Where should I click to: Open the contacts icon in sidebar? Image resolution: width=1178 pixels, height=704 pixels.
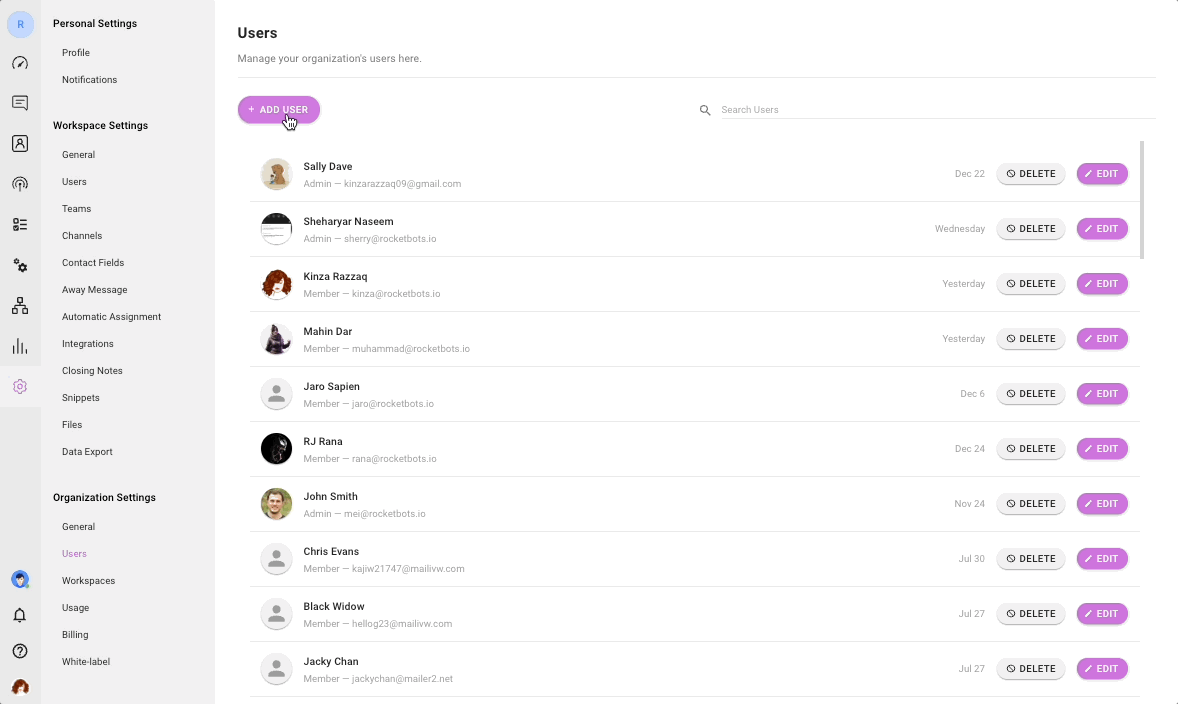[x=20, y=144]
